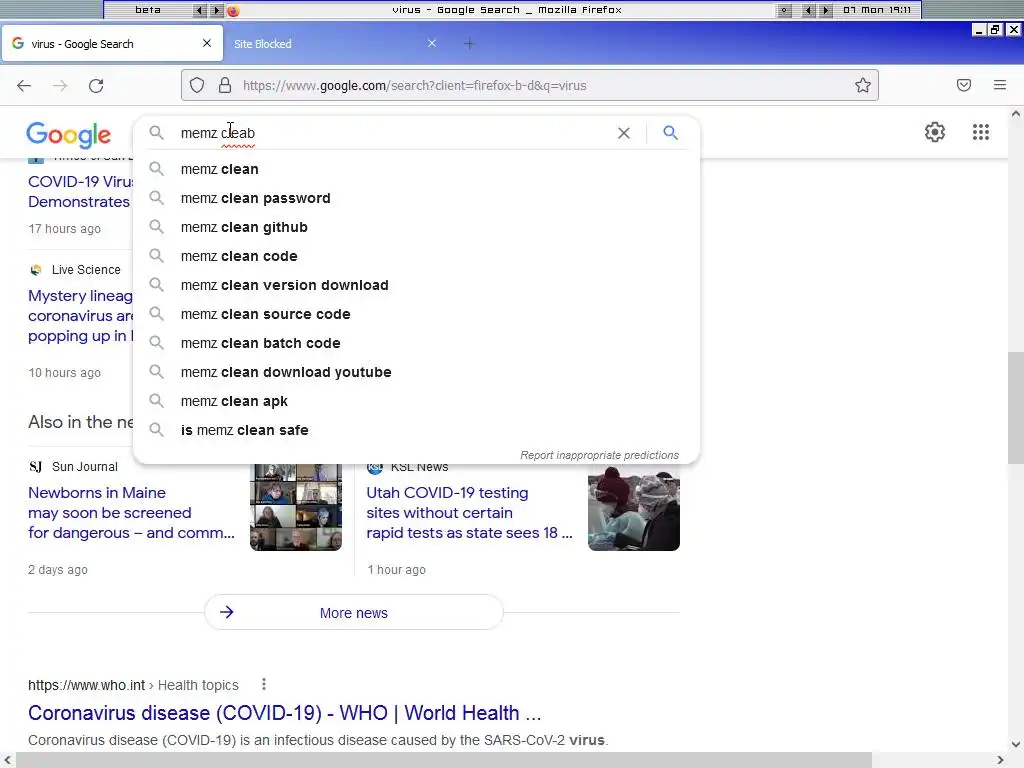Viewport: 1024px width, 768px height.
Task: Switch to the Site Blocked tab
Action: 333,44
